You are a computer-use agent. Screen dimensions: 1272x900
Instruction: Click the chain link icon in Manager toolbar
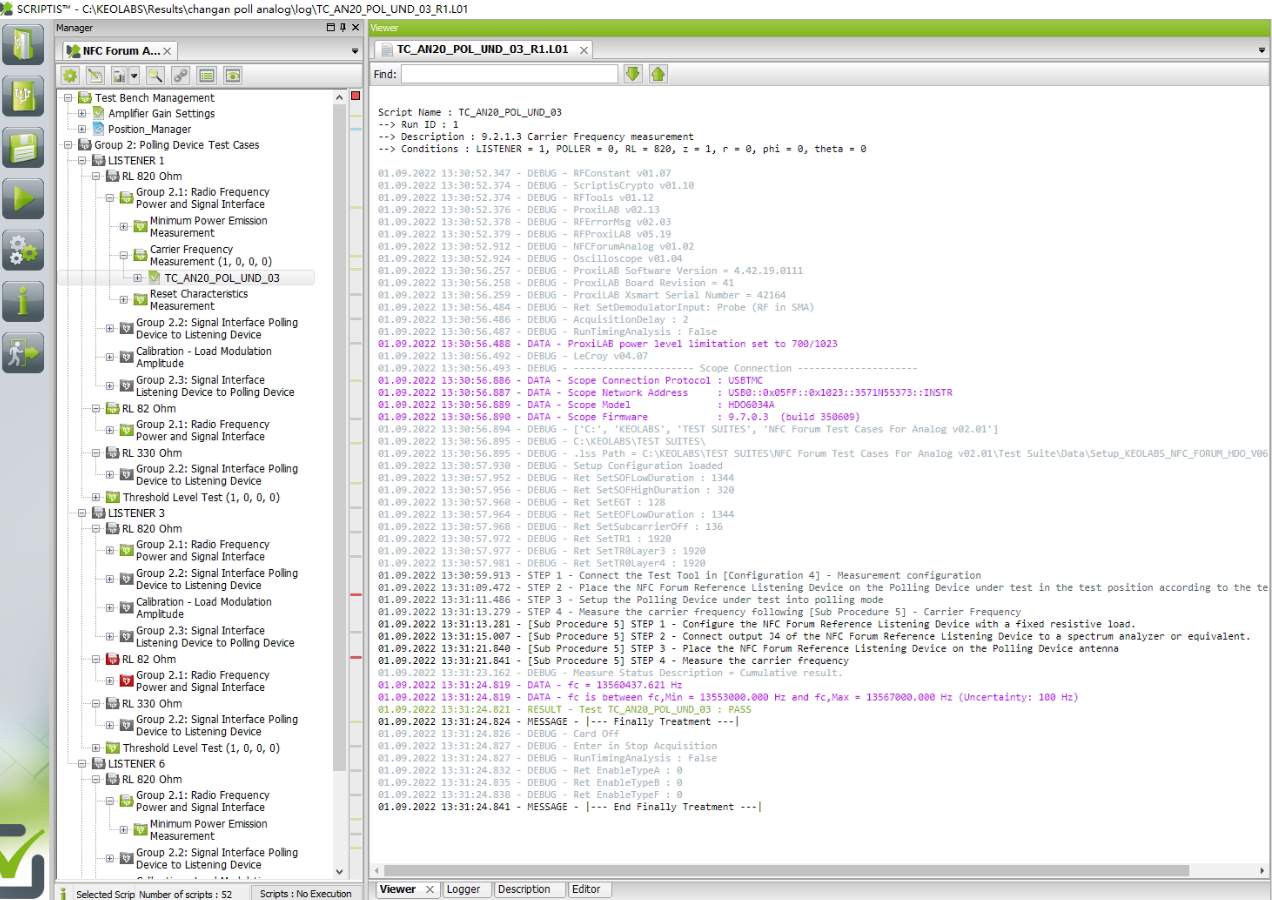(x=180, y=75)
